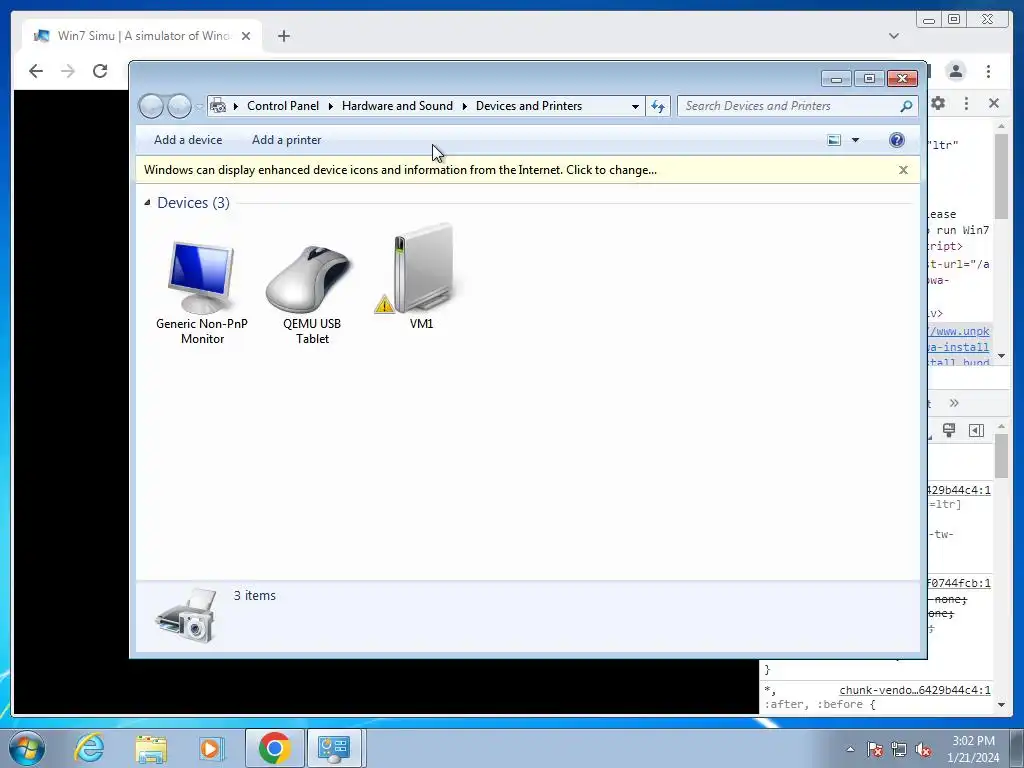Click the Devices and Printers breadcrumb
Viewport: 1024px width, 768px height.
coord(528,106)
